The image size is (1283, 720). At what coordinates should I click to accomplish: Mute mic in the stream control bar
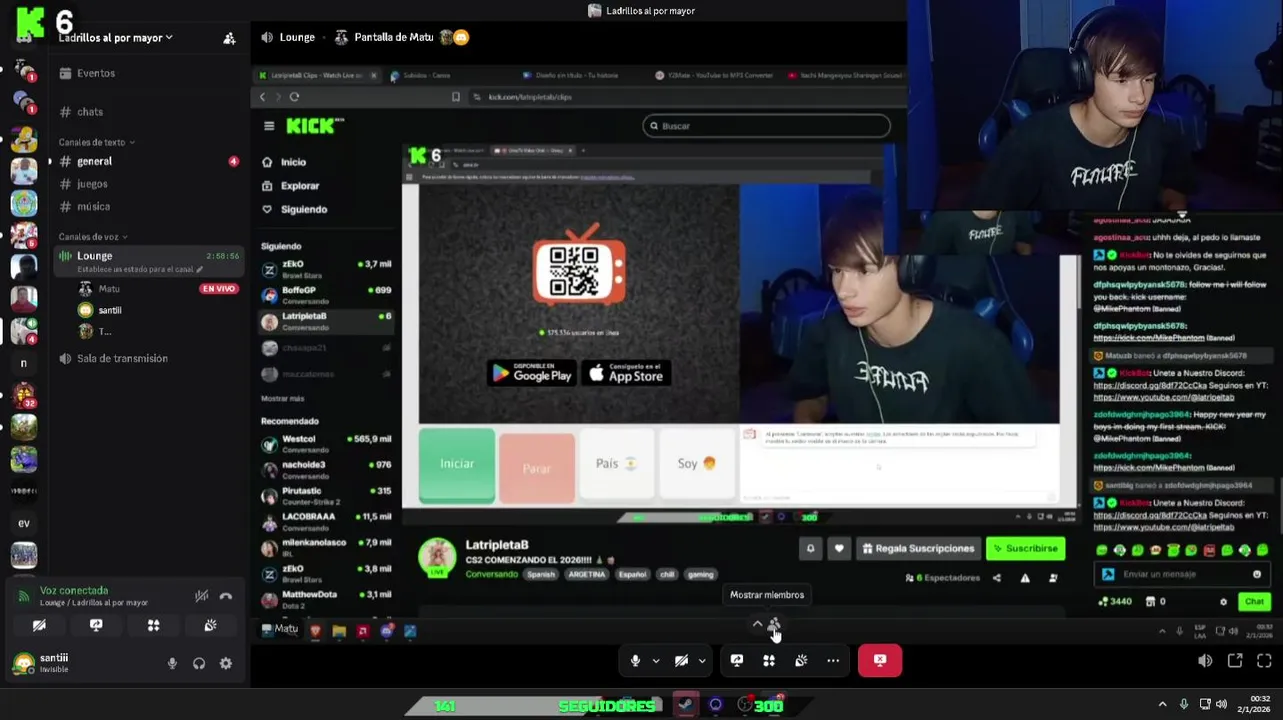tap(635, 660)
